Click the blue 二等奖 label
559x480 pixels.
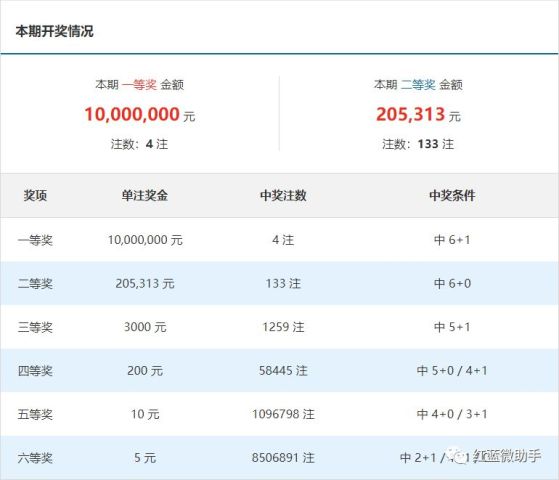pyautogui.click(x=418, y=85)
